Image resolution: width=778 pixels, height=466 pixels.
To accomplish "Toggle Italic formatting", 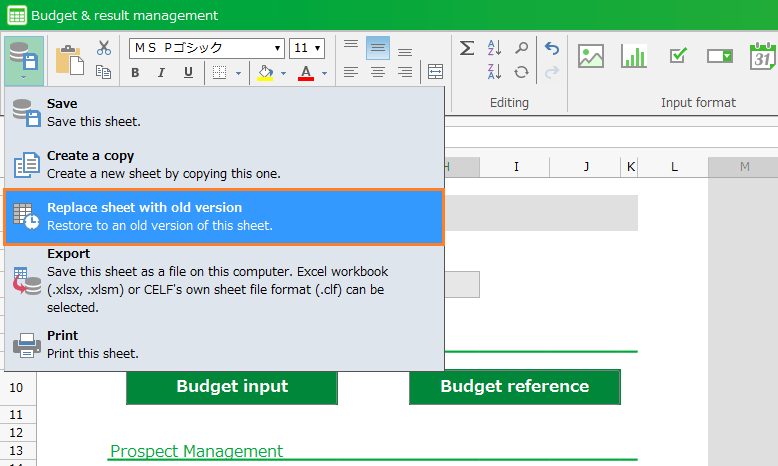I will coord(162,73).
